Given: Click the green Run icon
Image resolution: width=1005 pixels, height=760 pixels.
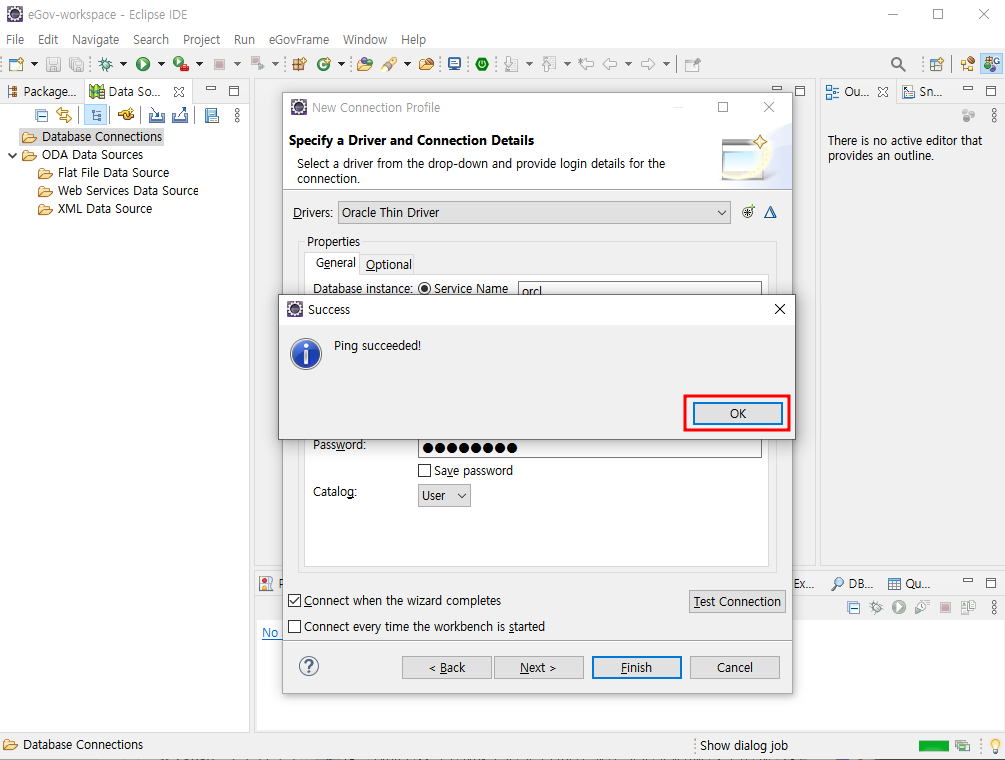Looking at the screenshot, I should coord(143,64).
